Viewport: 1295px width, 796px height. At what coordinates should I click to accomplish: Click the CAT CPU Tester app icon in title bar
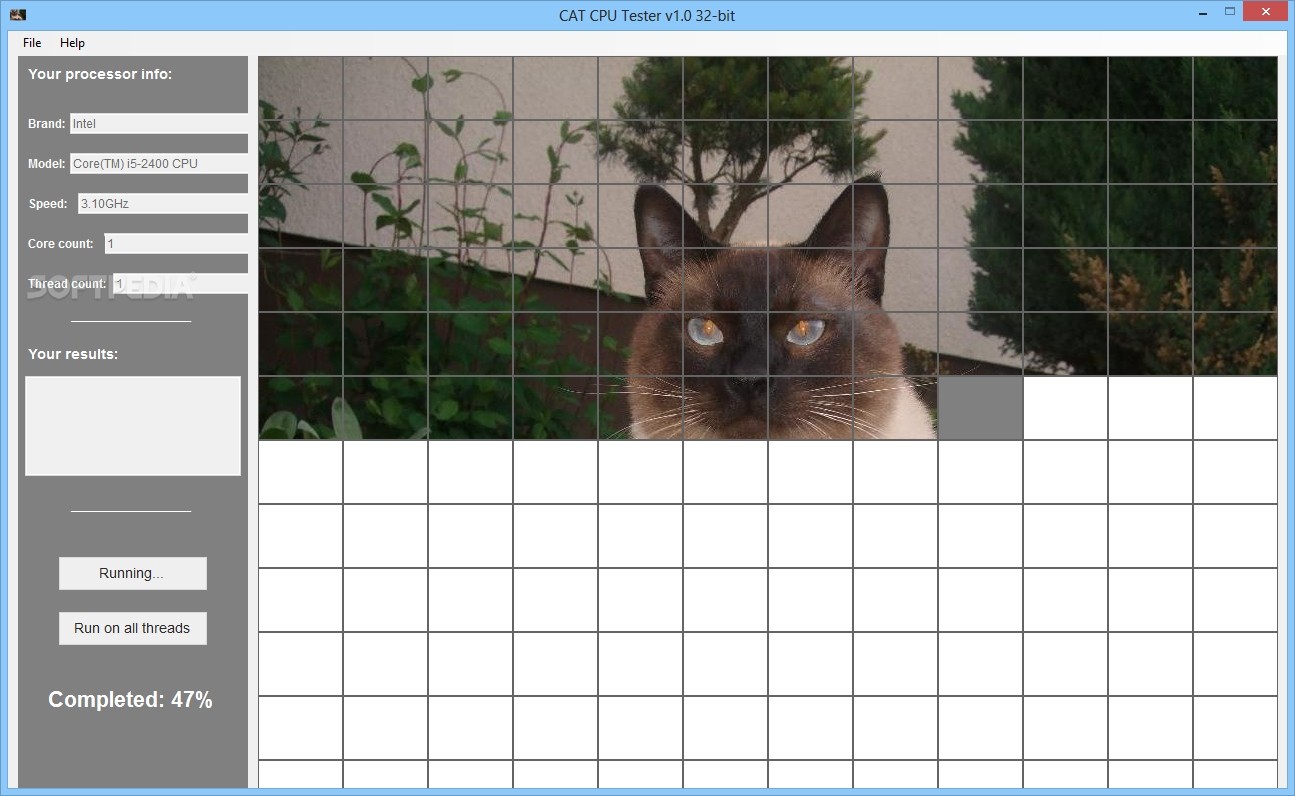coord(17,15)
